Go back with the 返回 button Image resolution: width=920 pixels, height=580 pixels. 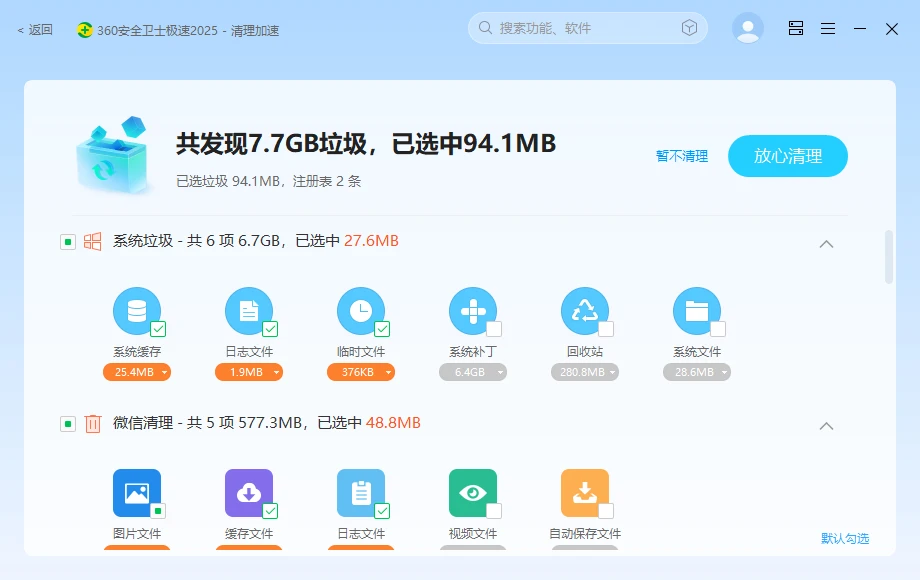click(x=35, y=30)
